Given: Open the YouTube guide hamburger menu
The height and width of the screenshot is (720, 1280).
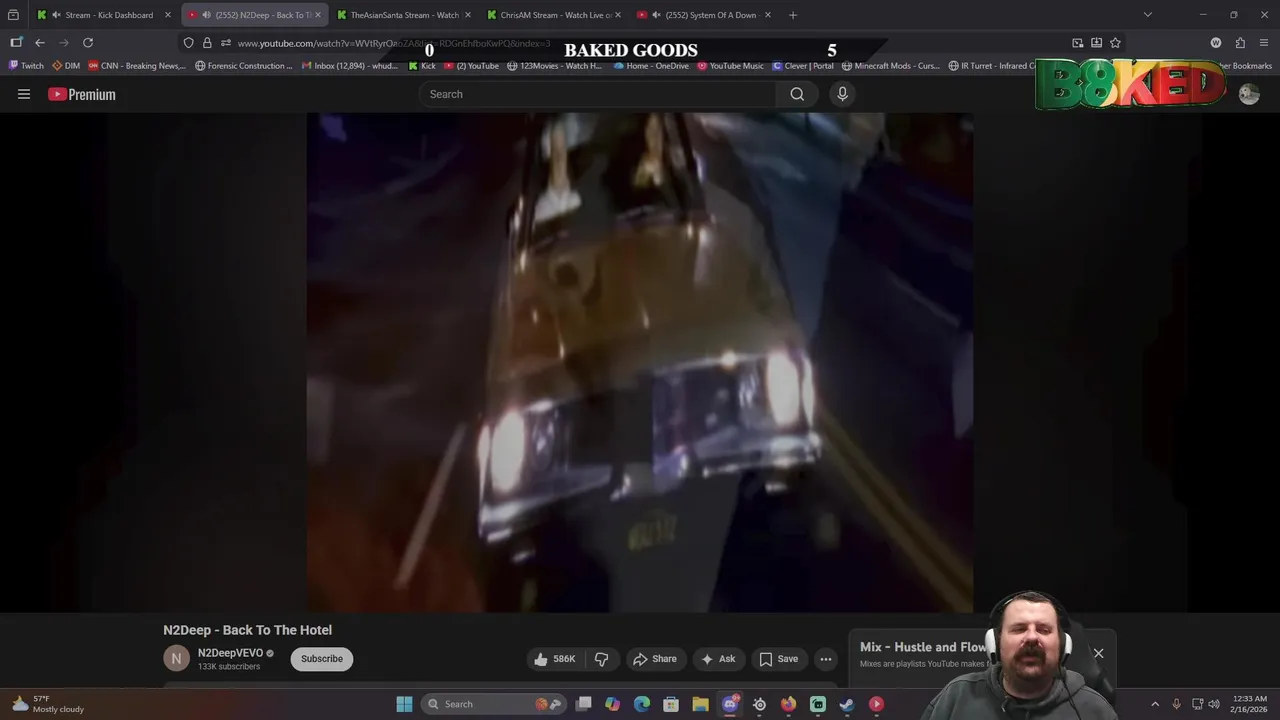Looking at the screenshot, I should click(x=24, y=94).
